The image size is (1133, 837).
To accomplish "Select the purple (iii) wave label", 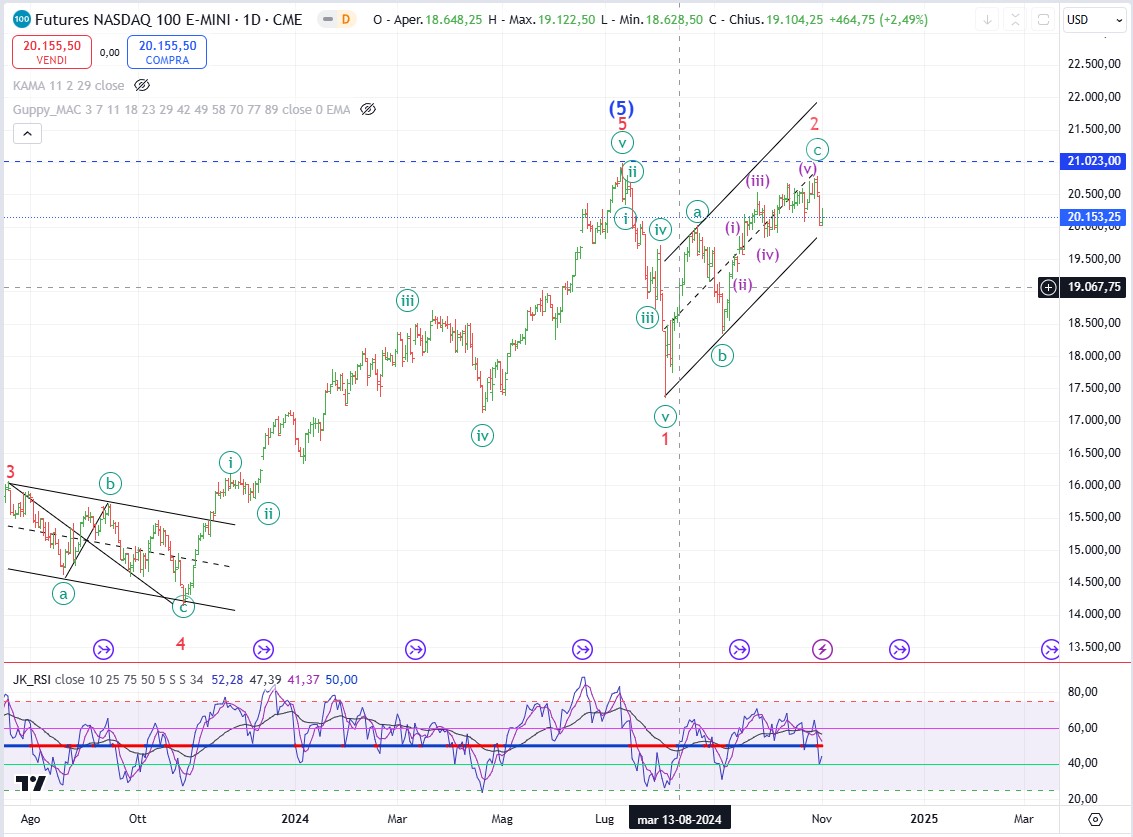I will click(x=758, y=181).
